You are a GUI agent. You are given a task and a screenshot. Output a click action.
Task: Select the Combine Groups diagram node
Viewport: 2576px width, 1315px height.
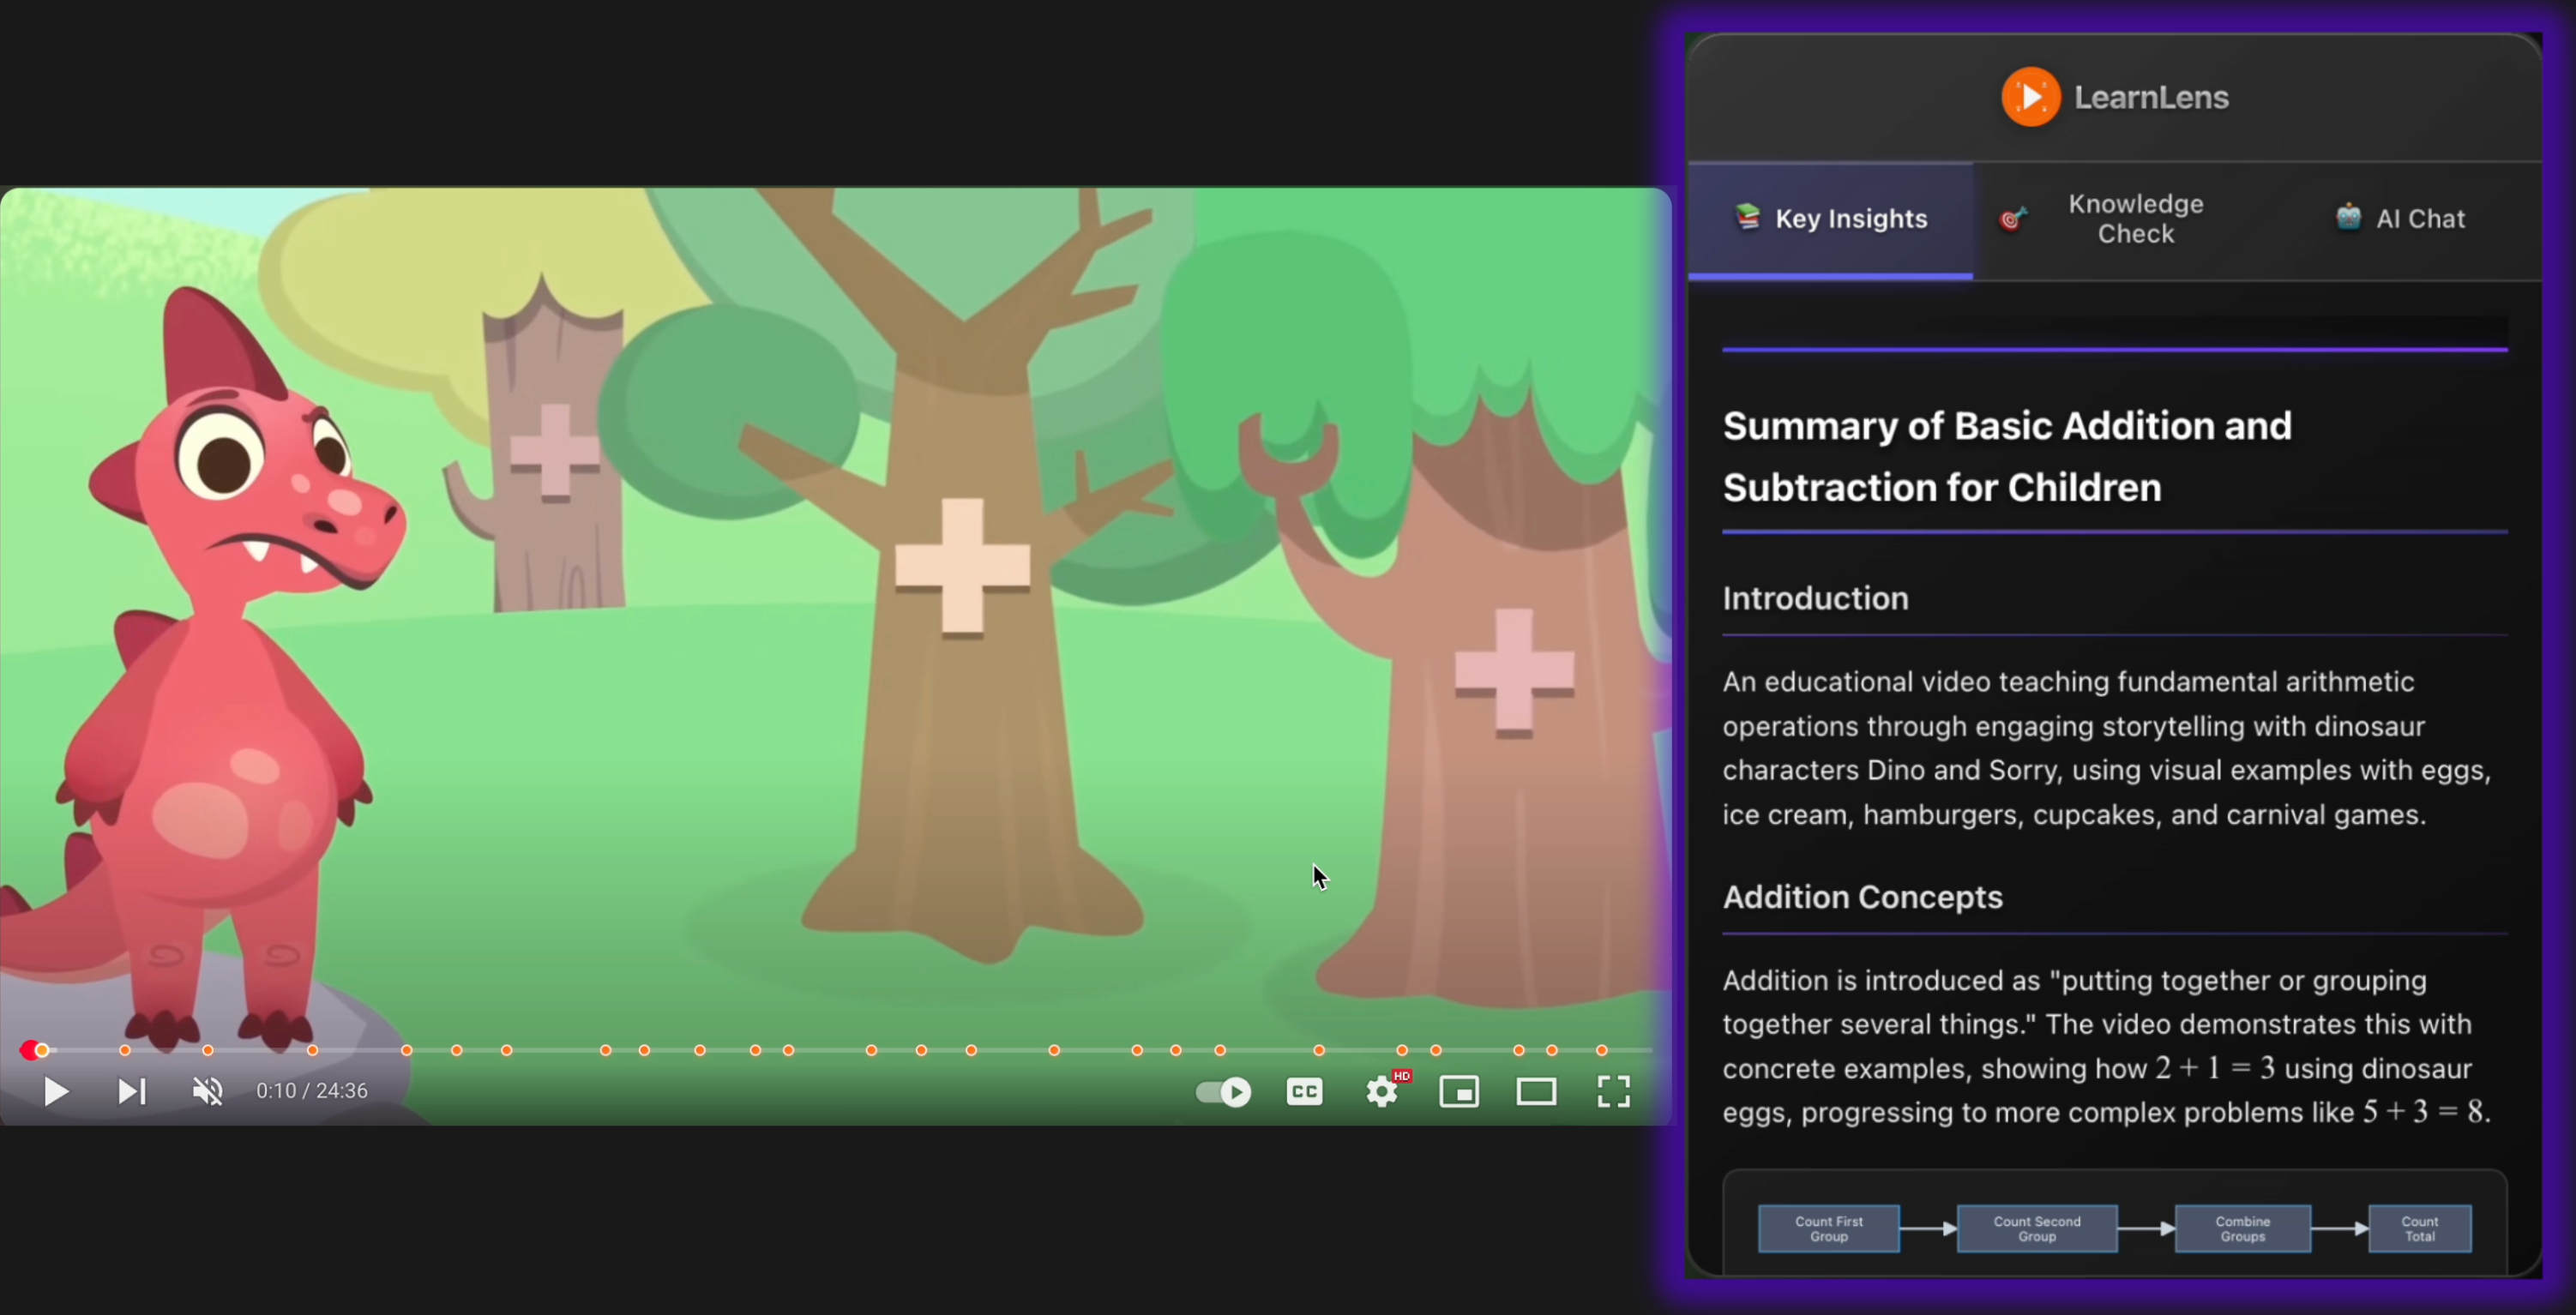click(2242, 1229)
